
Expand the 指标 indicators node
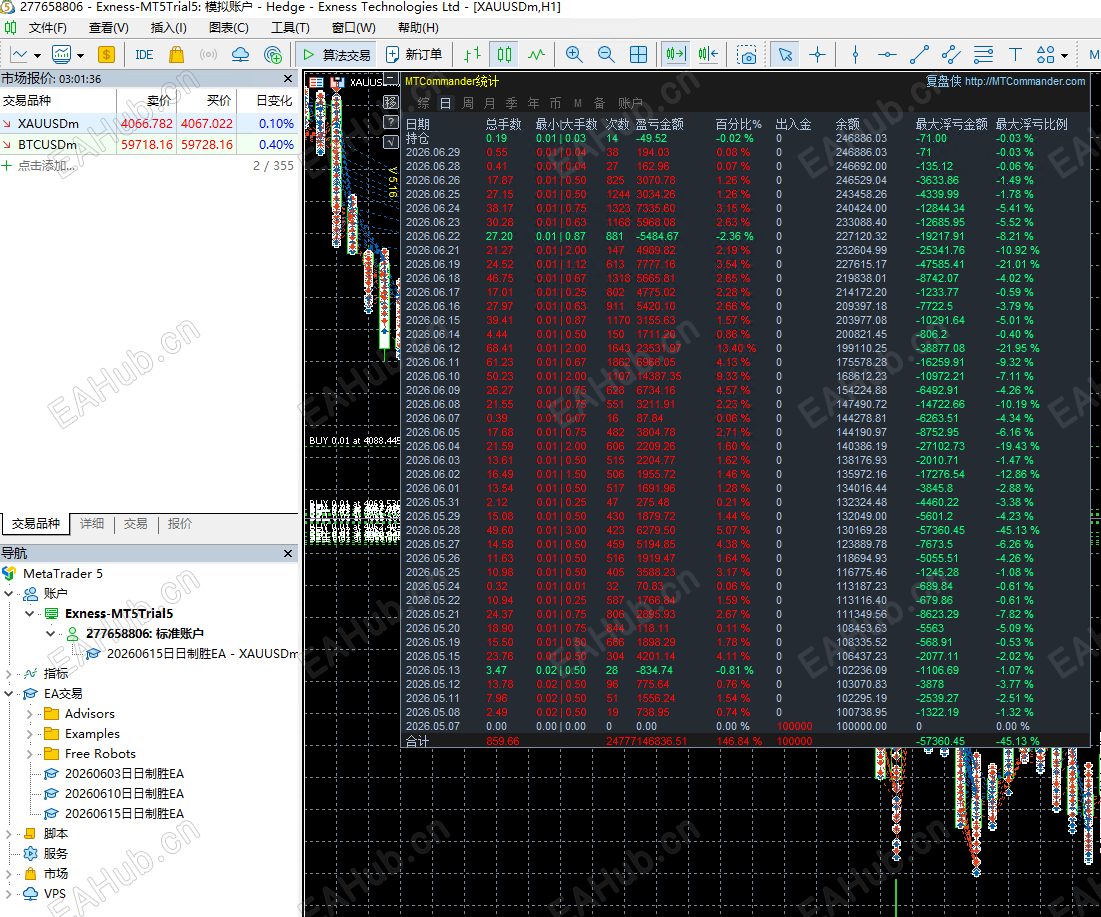point(8,674)
